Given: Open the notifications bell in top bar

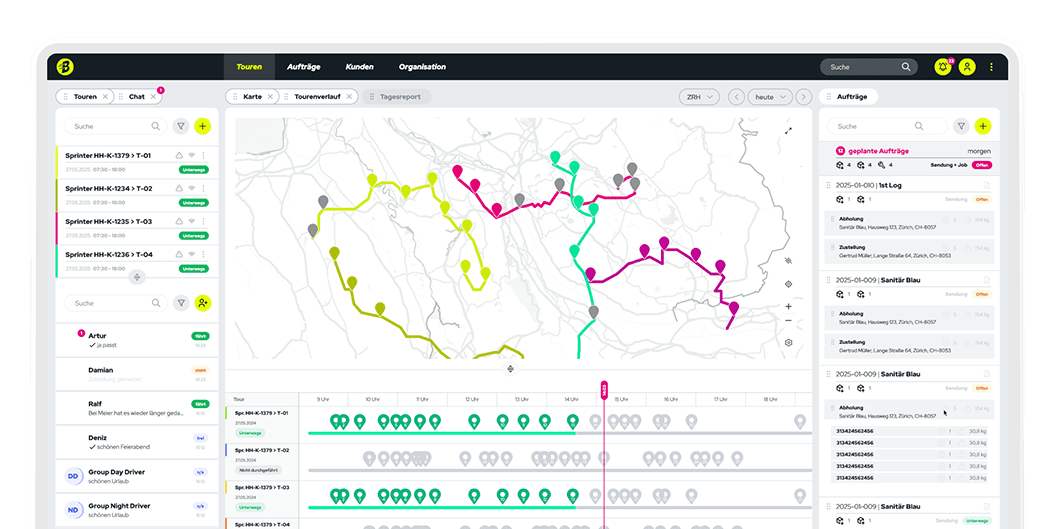Looking at the screenshot, I should click(x=943, y=67).
